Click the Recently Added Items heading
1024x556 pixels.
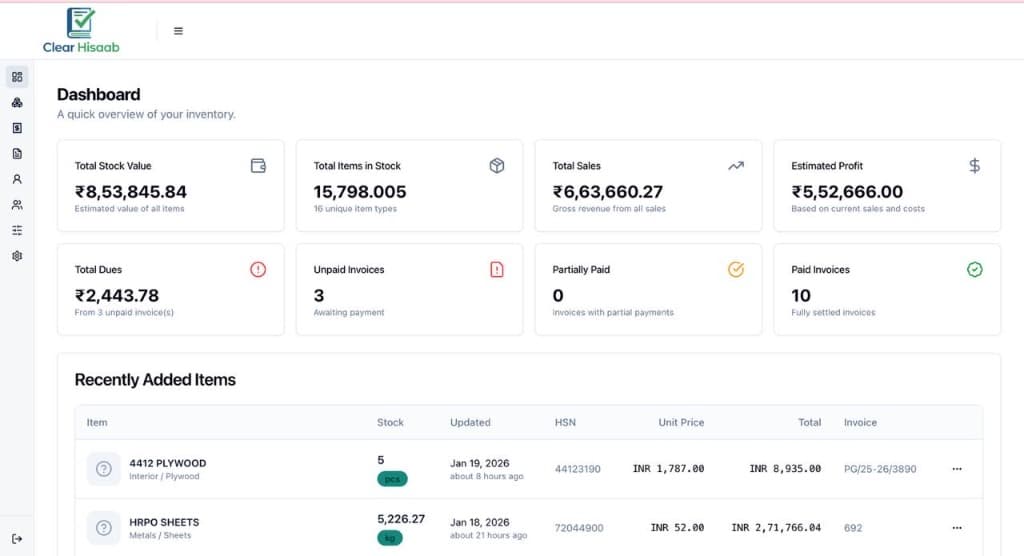[155, 380]
